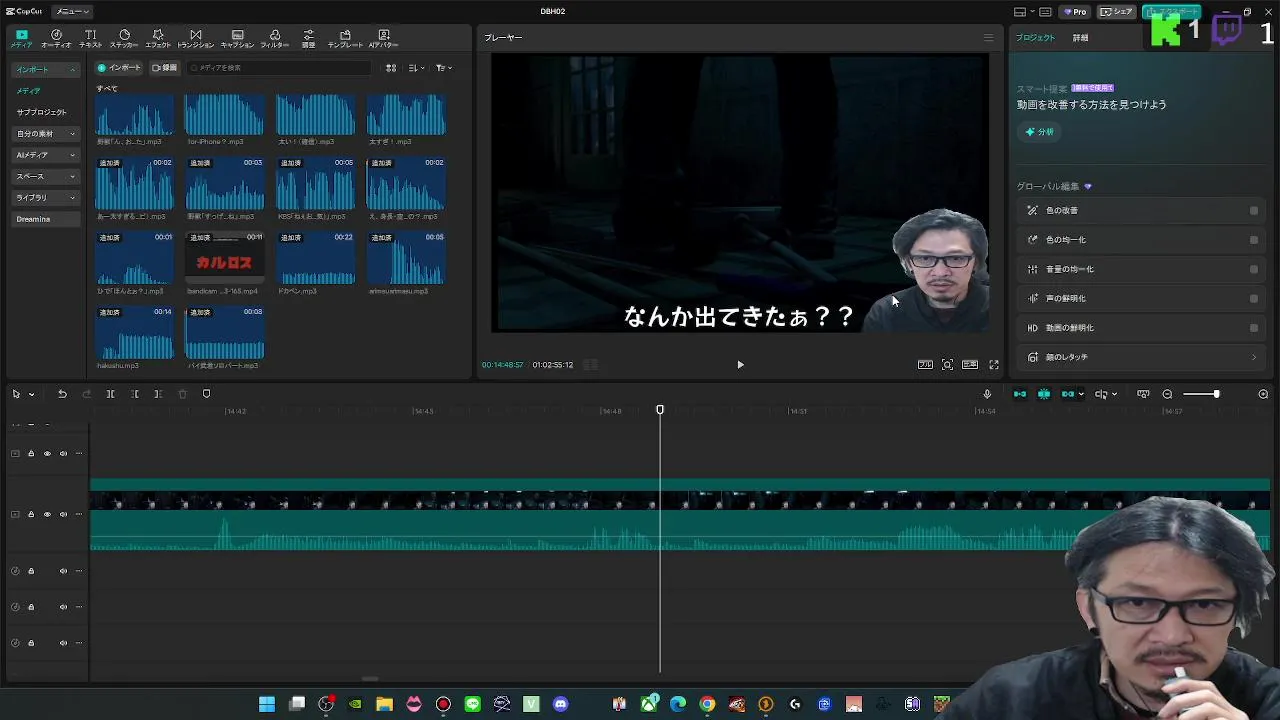Toggle main track magnet snapping
Viewport: 1280px width, 720px height.
pyautogui.click(x=1019, y=394)
